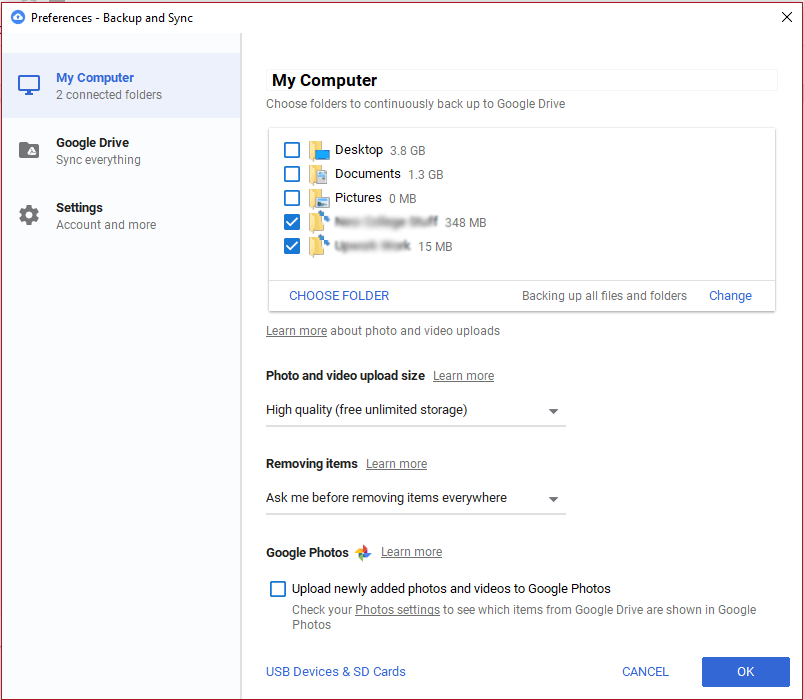The width and height of the screenshot is (804, 700).
Task: Check the Documents folder checkbox
Action: (x=291, y=173)
